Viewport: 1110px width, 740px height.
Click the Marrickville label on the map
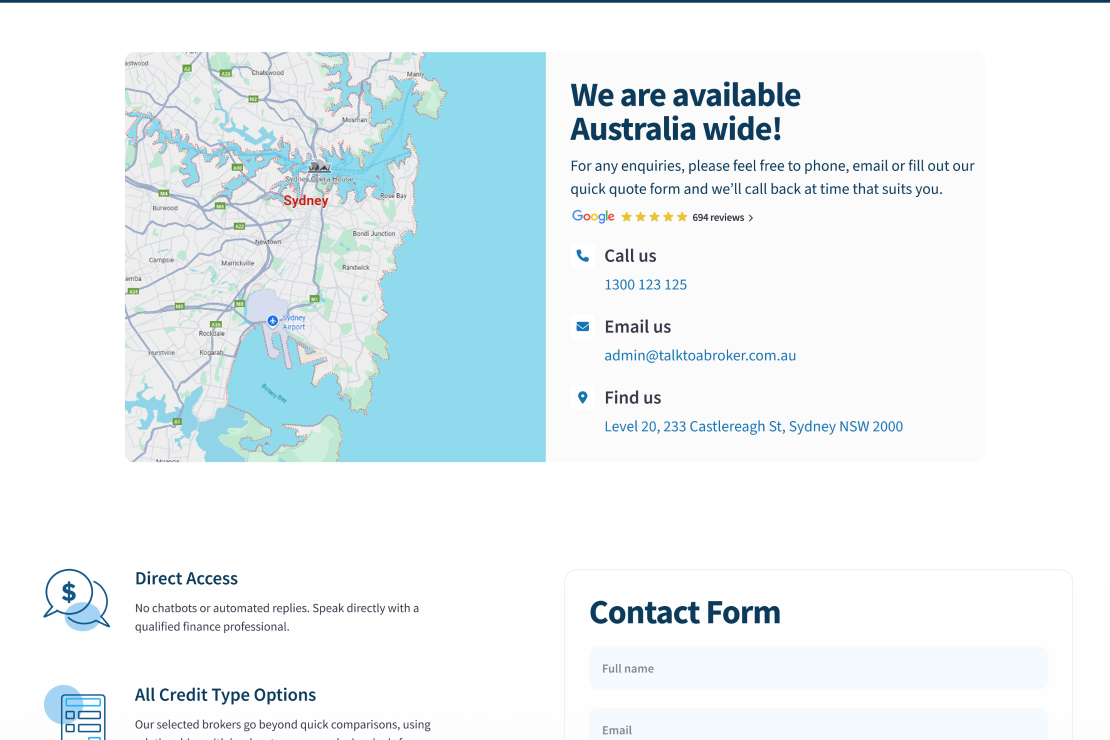[238, 263]
